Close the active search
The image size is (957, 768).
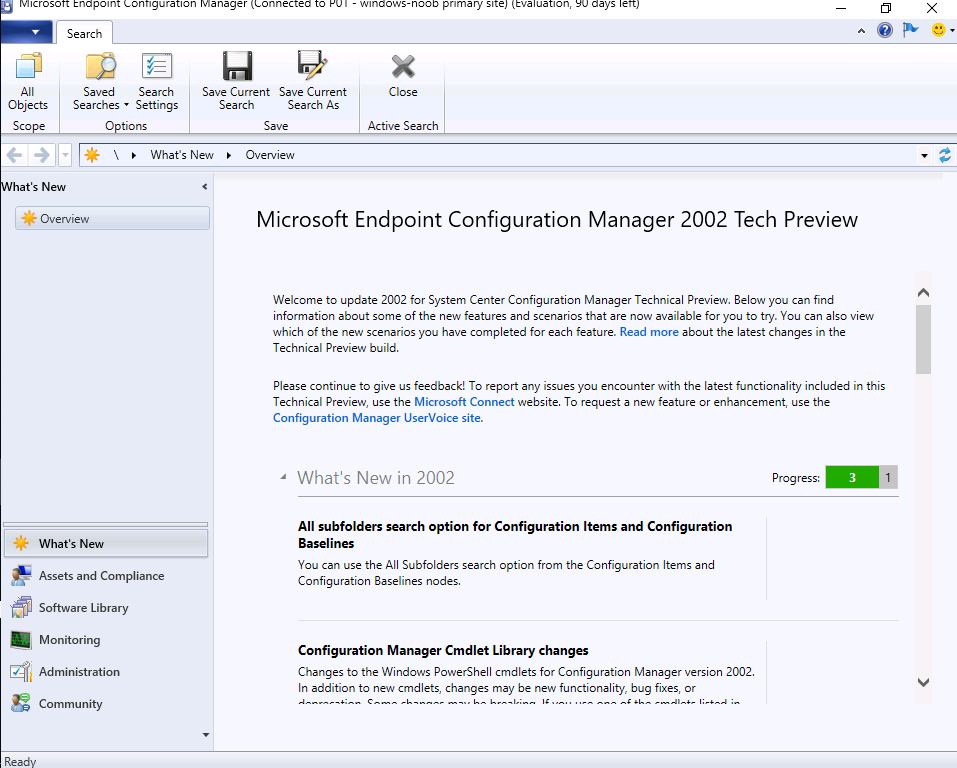click(x=403, y=76)
